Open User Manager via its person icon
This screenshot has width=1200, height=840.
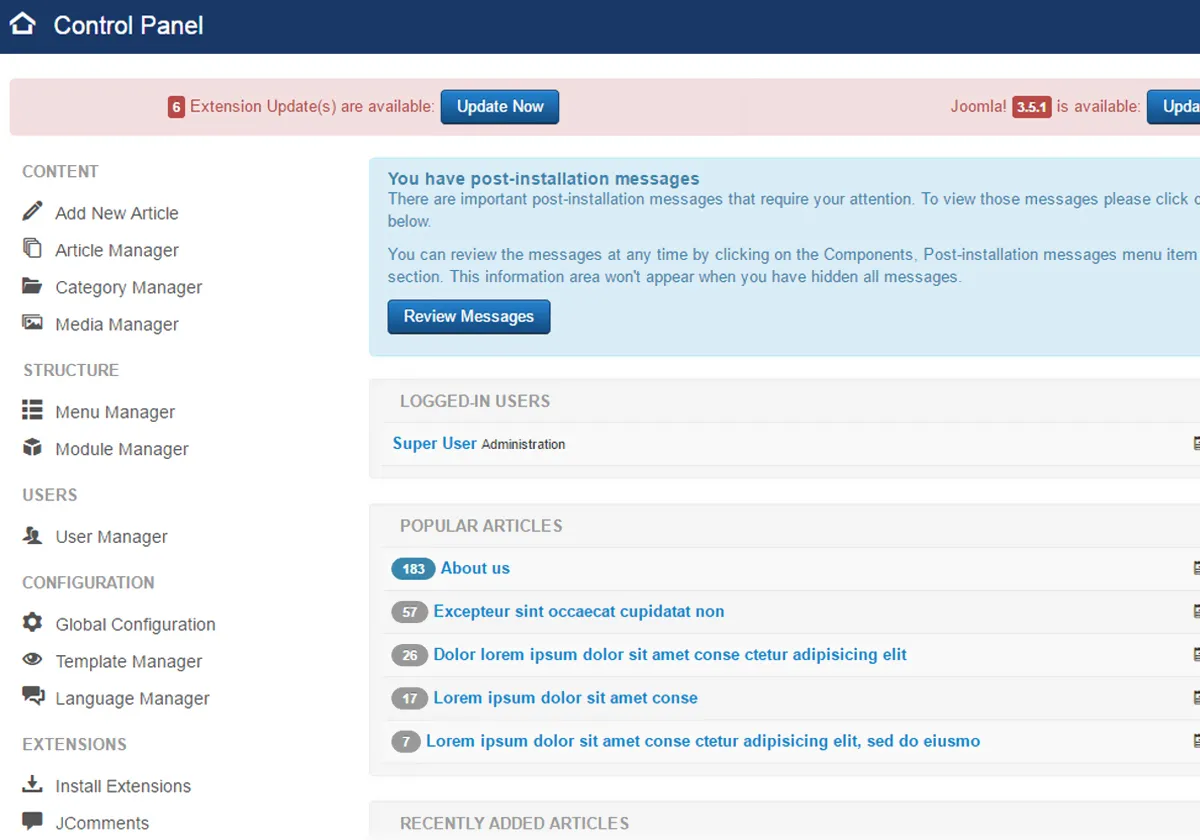(x=33, y=536)
